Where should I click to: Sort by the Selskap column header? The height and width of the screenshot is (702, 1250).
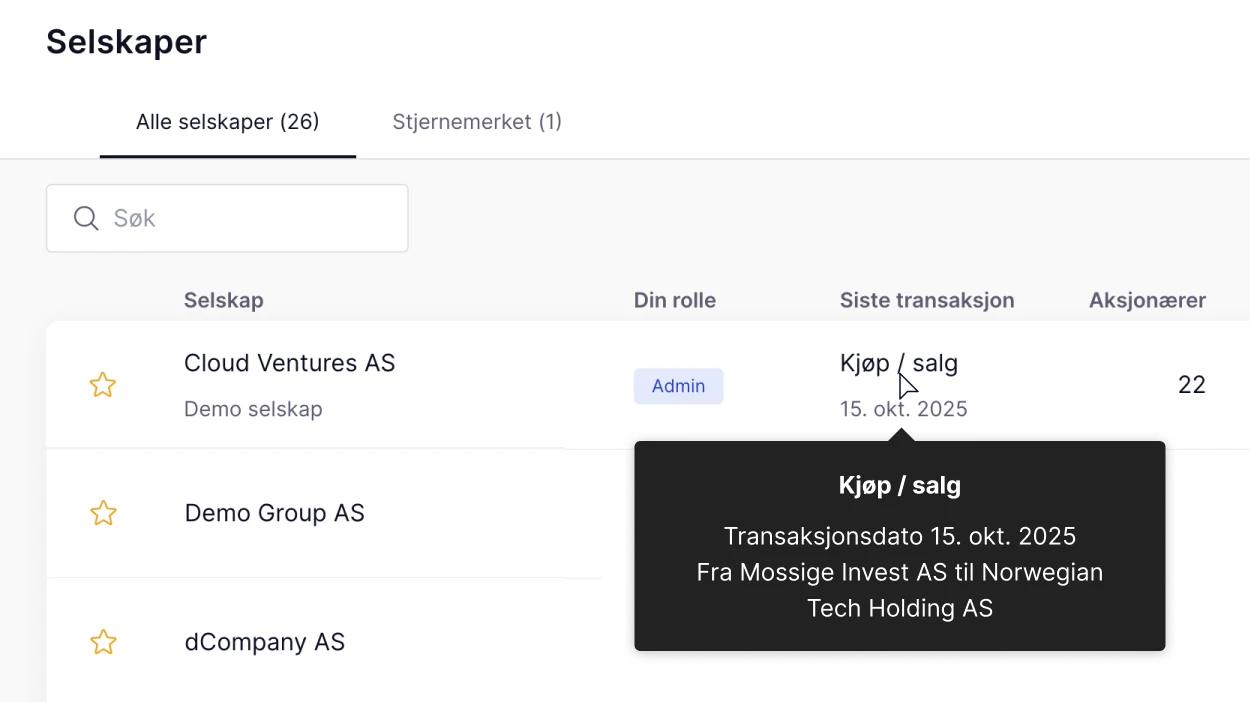(x=223, y=300)
